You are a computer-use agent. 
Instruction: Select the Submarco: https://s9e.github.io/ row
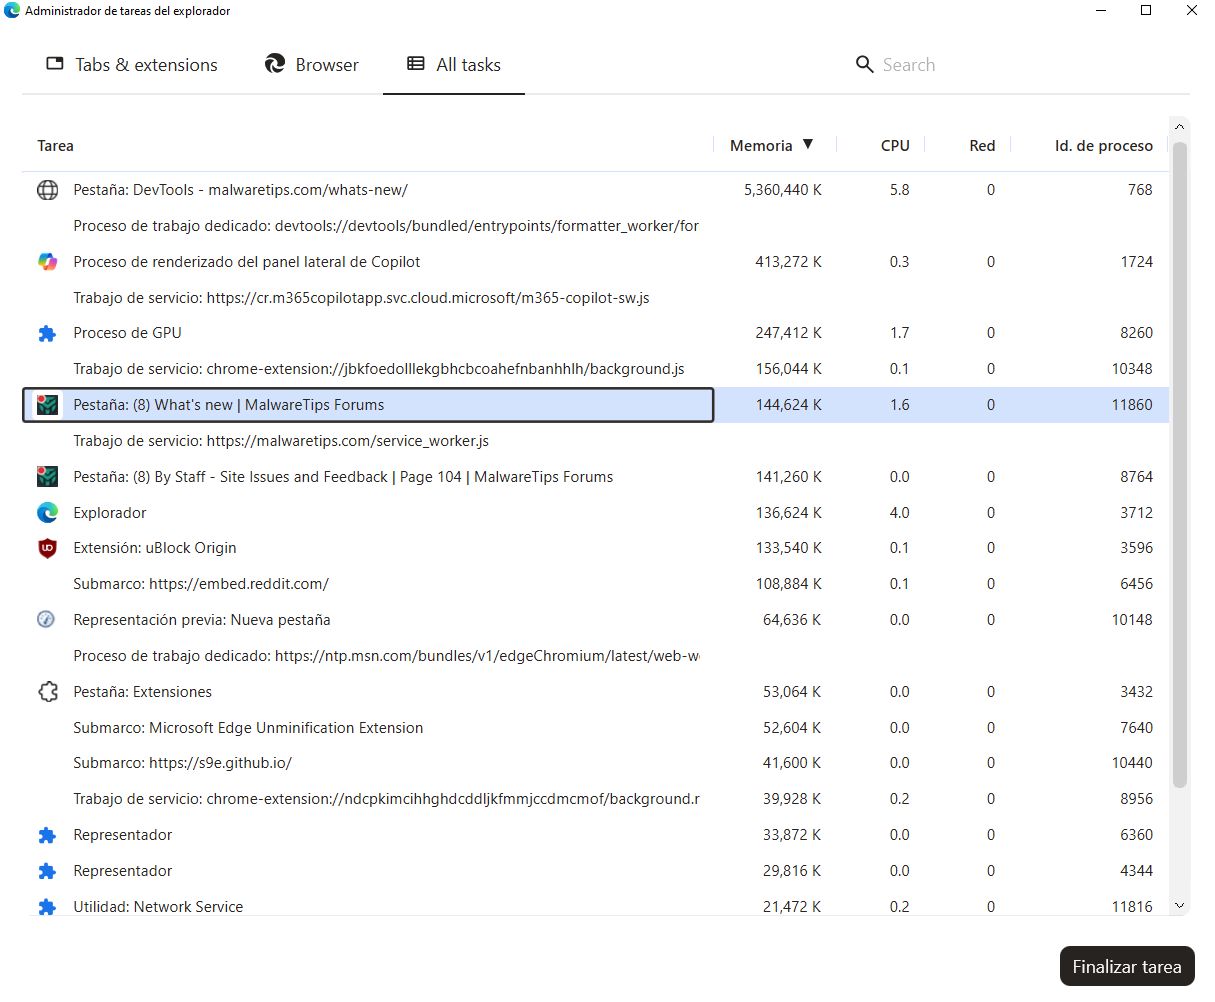(x=596, y=763)
